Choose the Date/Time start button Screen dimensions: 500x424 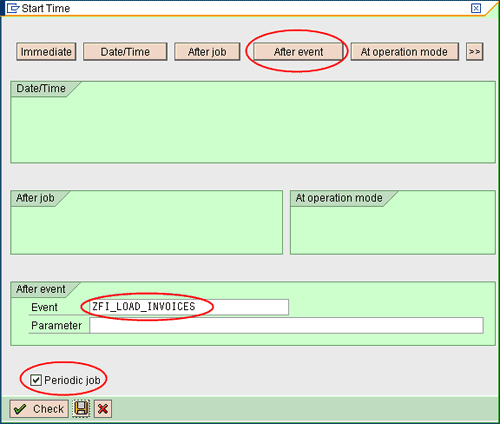[125, 52]
